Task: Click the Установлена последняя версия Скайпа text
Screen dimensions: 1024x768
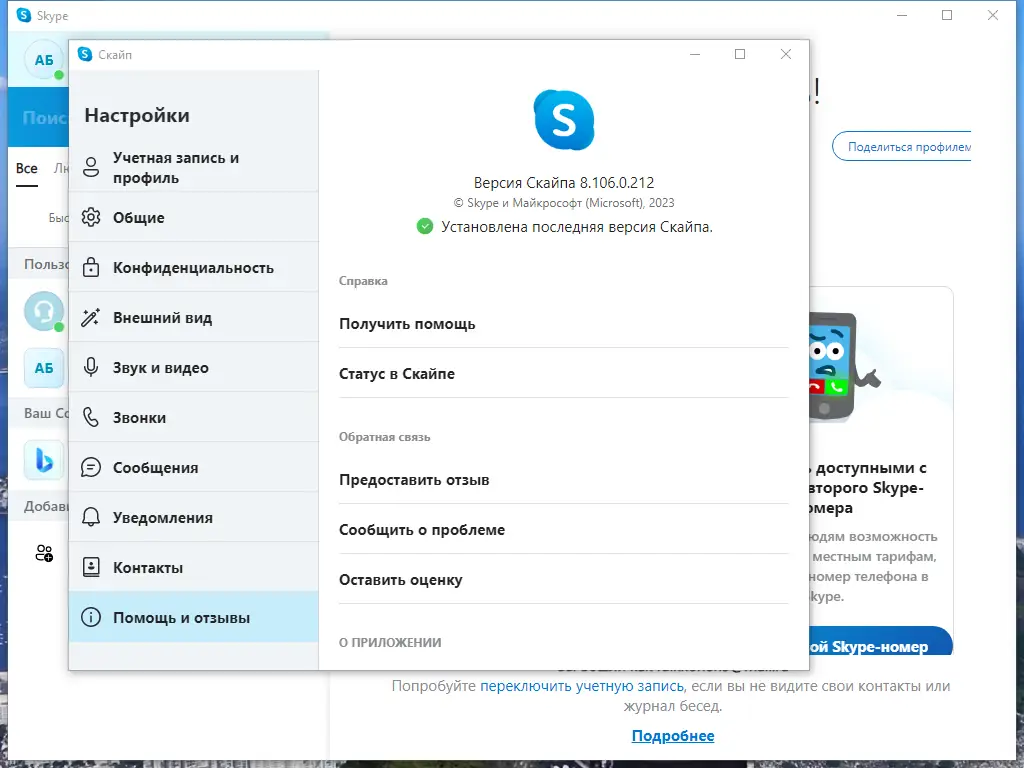Action: pos(577,227)
